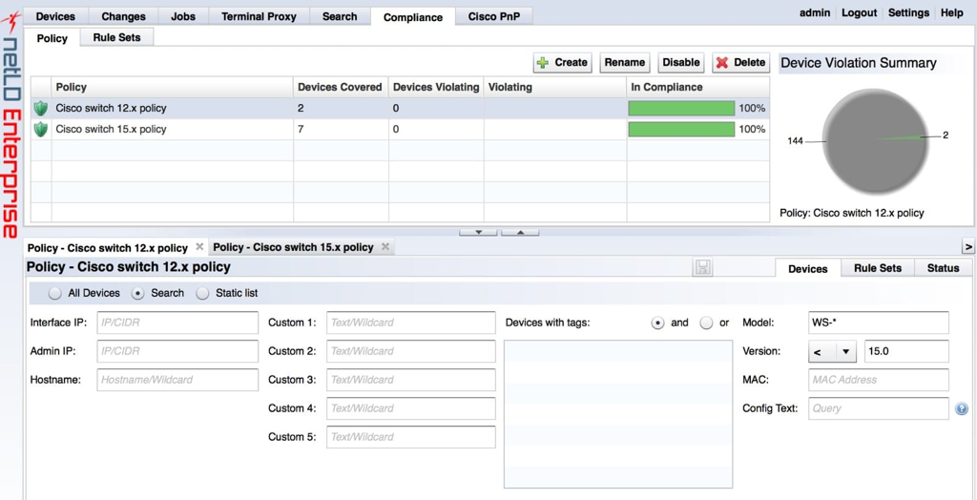The width and height of the screenshot is (977, 500).
Task: Click the shield icon for Cisco switch 12.x policy
Action: click(x=41, y=108)
